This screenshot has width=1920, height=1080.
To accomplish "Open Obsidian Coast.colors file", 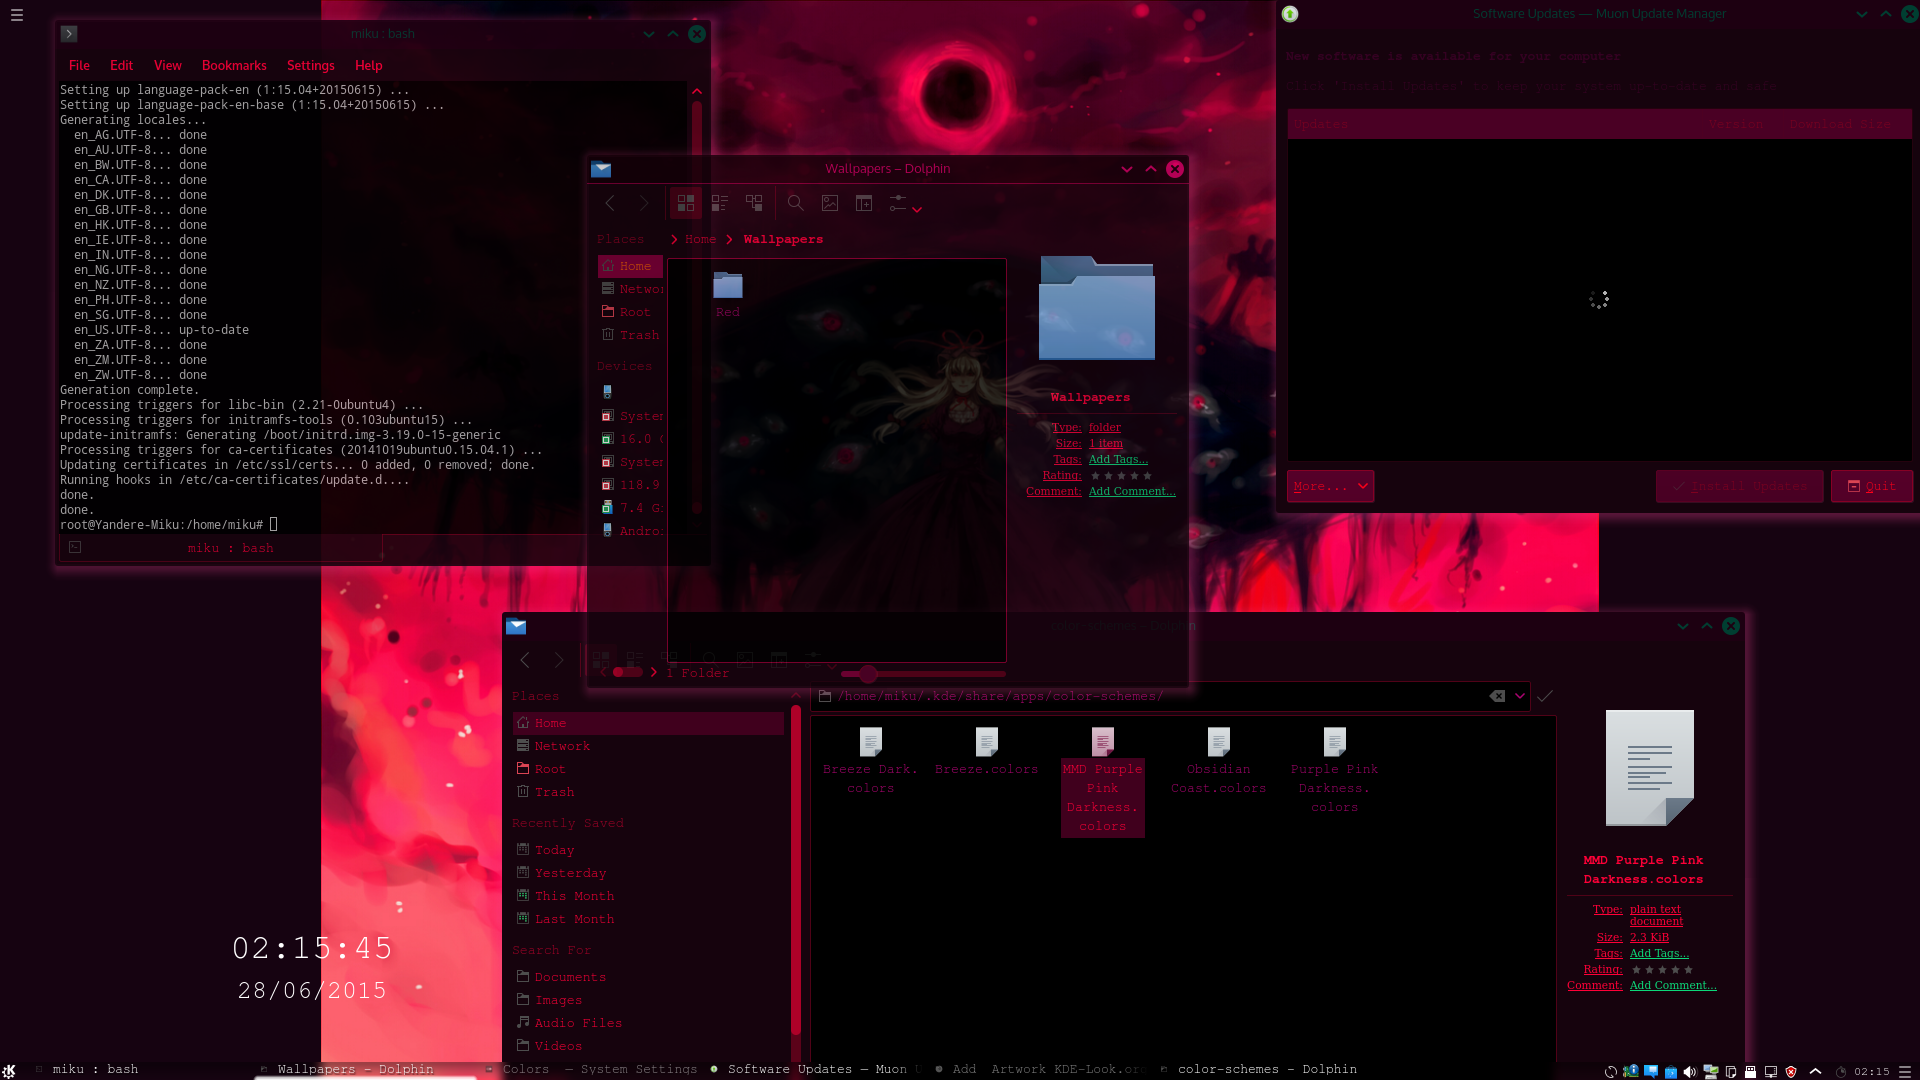I will coord(1218,761).
